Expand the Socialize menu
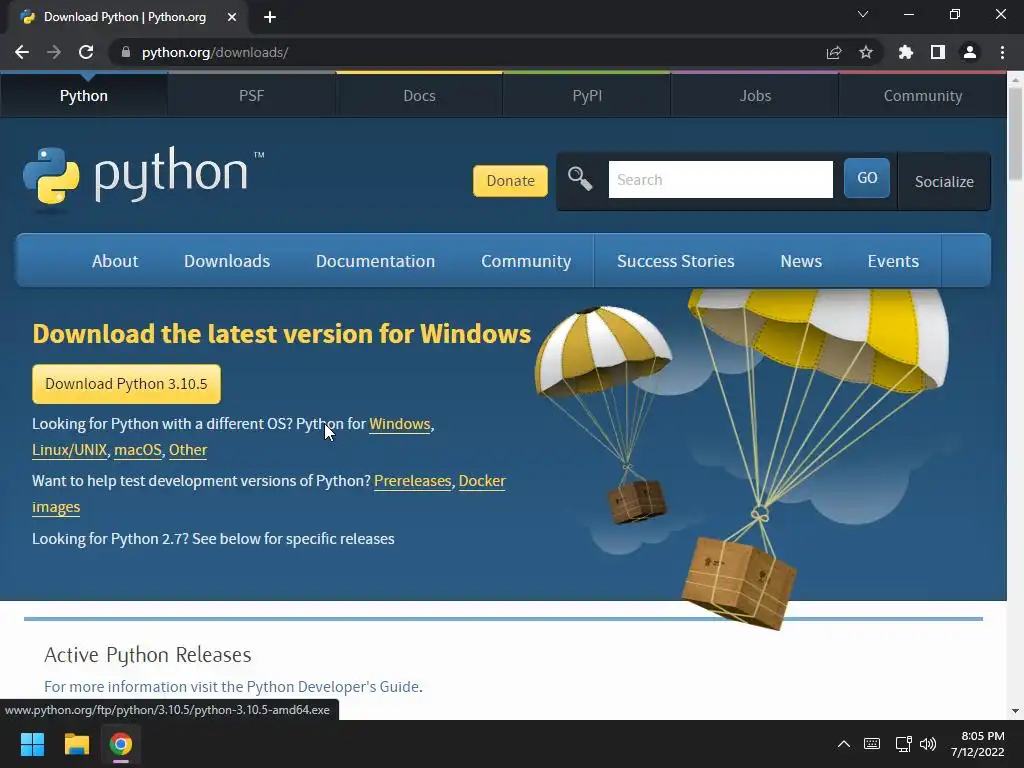This screenshot has height=768, width=1024. coord(944,182)
